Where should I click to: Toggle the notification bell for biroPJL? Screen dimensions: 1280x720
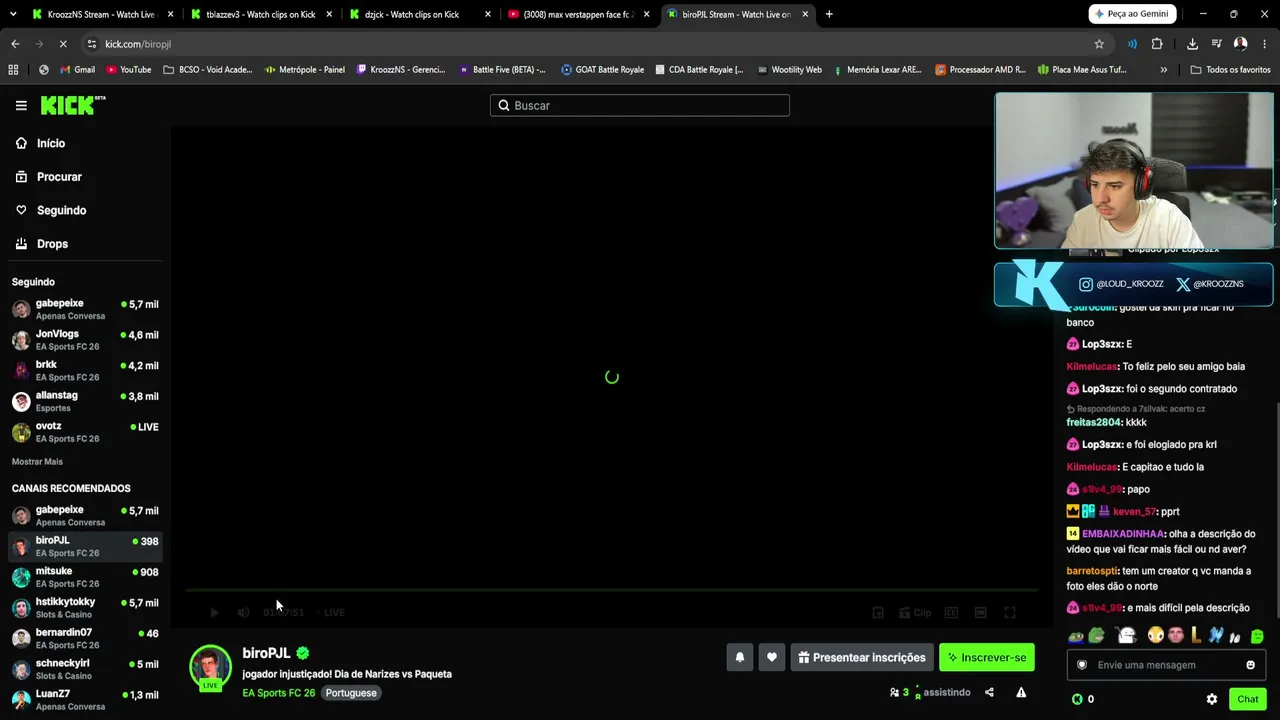(x=740, y=657)
